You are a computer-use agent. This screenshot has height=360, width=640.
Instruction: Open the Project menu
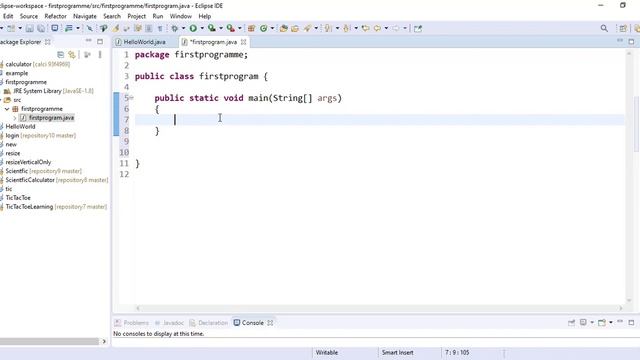(x=136, y=16)
